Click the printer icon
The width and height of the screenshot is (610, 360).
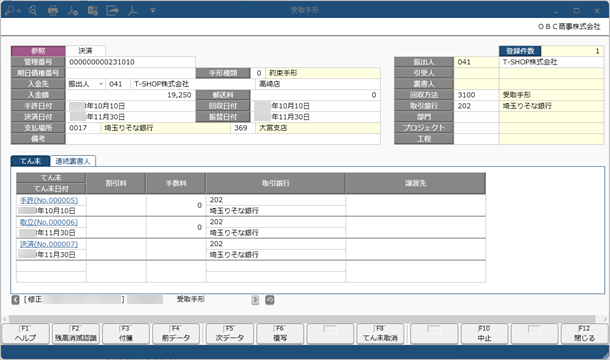(x=53, y=11)
